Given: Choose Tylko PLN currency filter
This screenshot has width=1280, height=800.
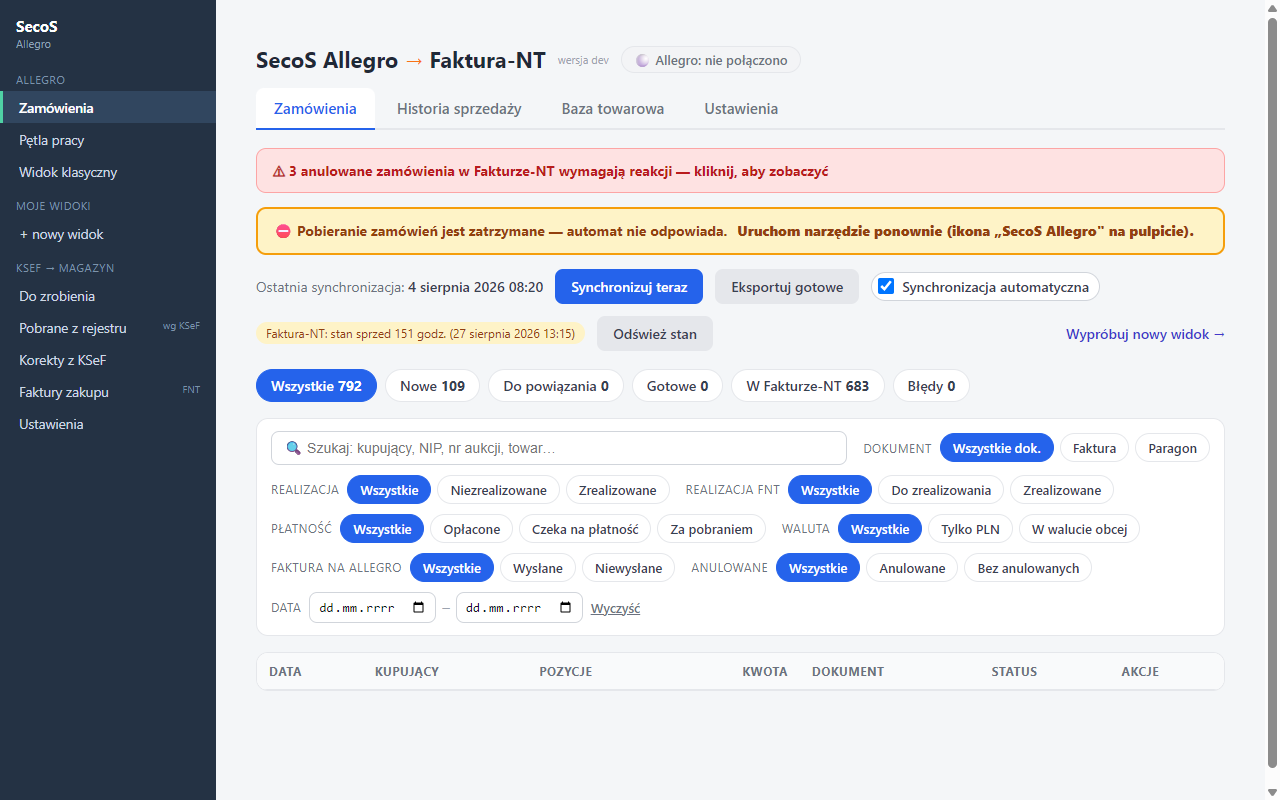Looking at the screenshot, I should click(970, 529).
